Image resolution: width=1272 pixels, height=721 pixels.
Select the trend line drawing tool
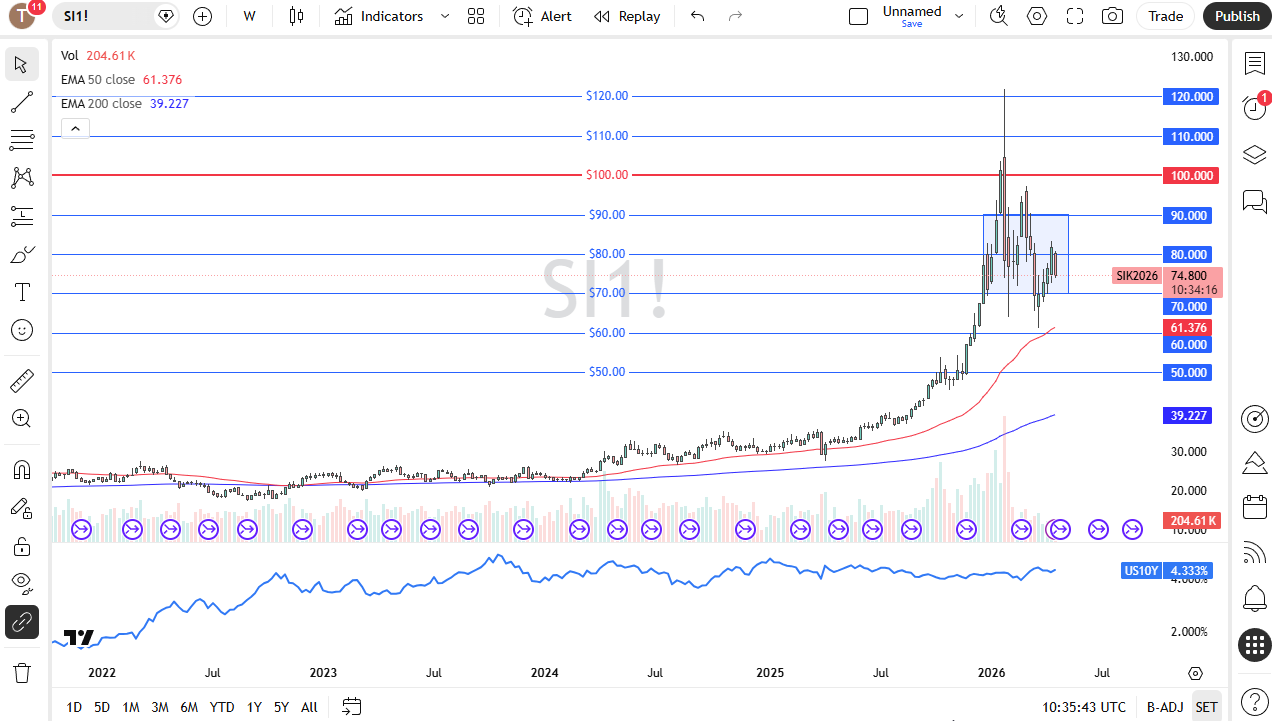click(21, 102)
